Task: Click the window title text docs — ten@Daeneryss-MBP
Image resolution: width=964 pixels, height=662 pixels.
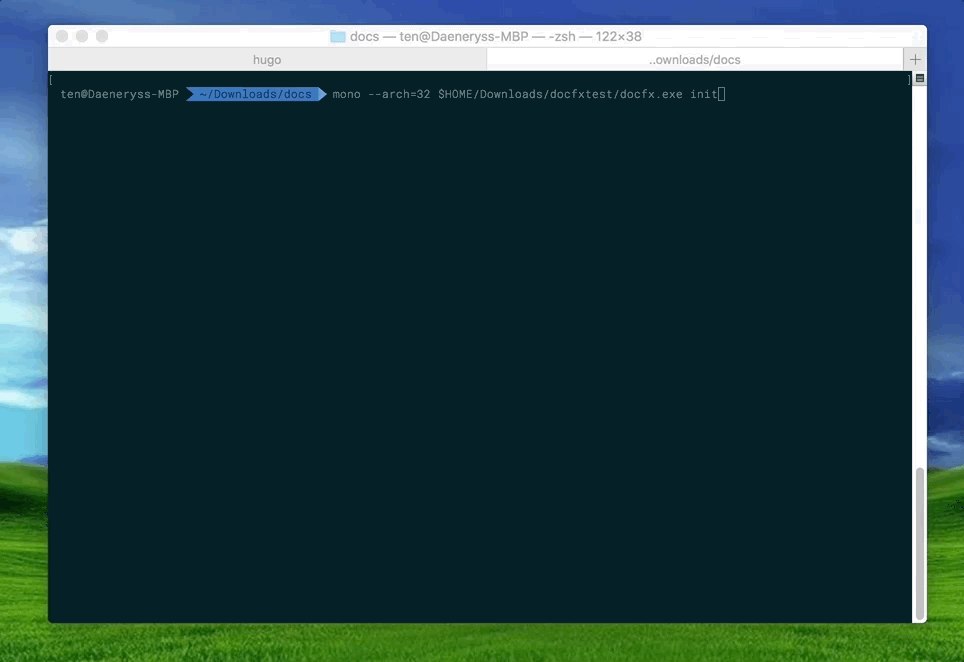Action: [x=496, y=36]
